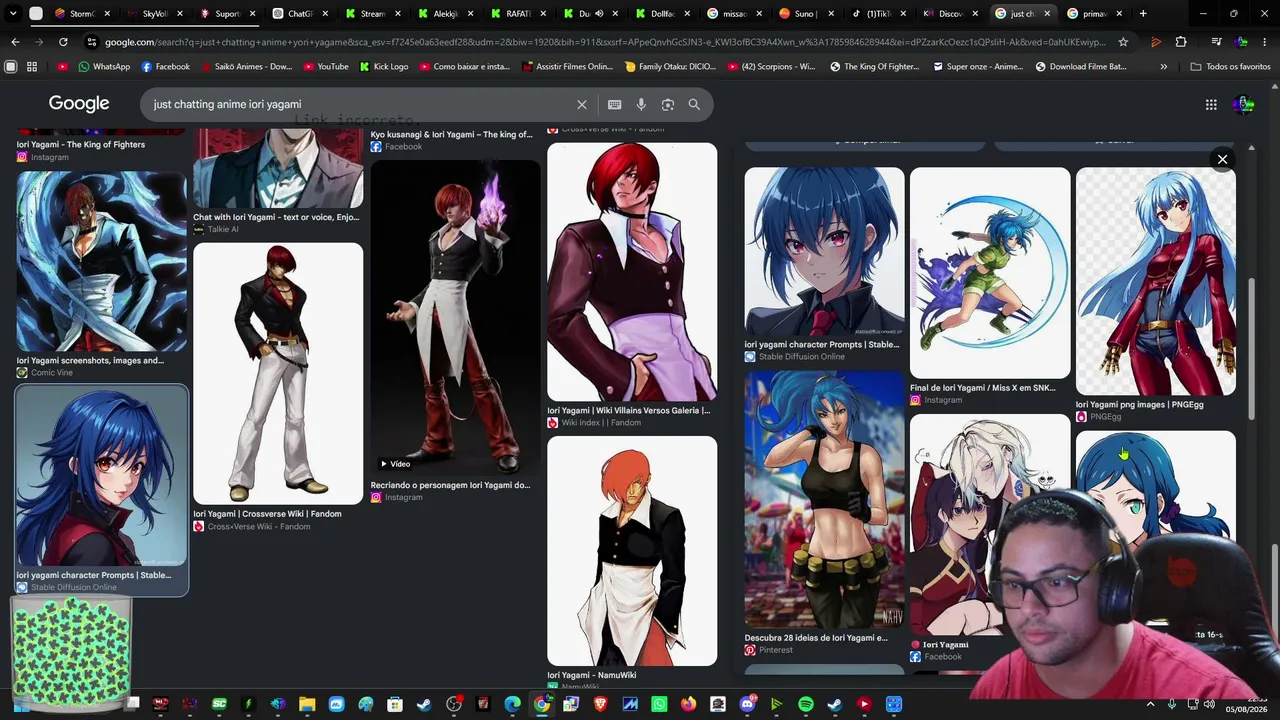Open Brave browser from the taskbar
Viewport: 1280px width, 720px height.
[601, 705]
